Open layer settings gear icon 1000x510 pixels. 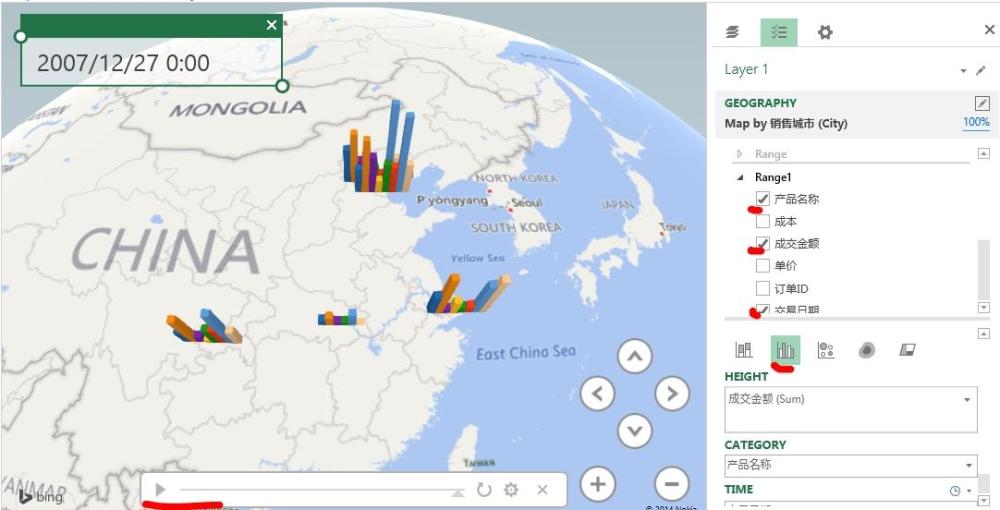(x=825, y=32)
